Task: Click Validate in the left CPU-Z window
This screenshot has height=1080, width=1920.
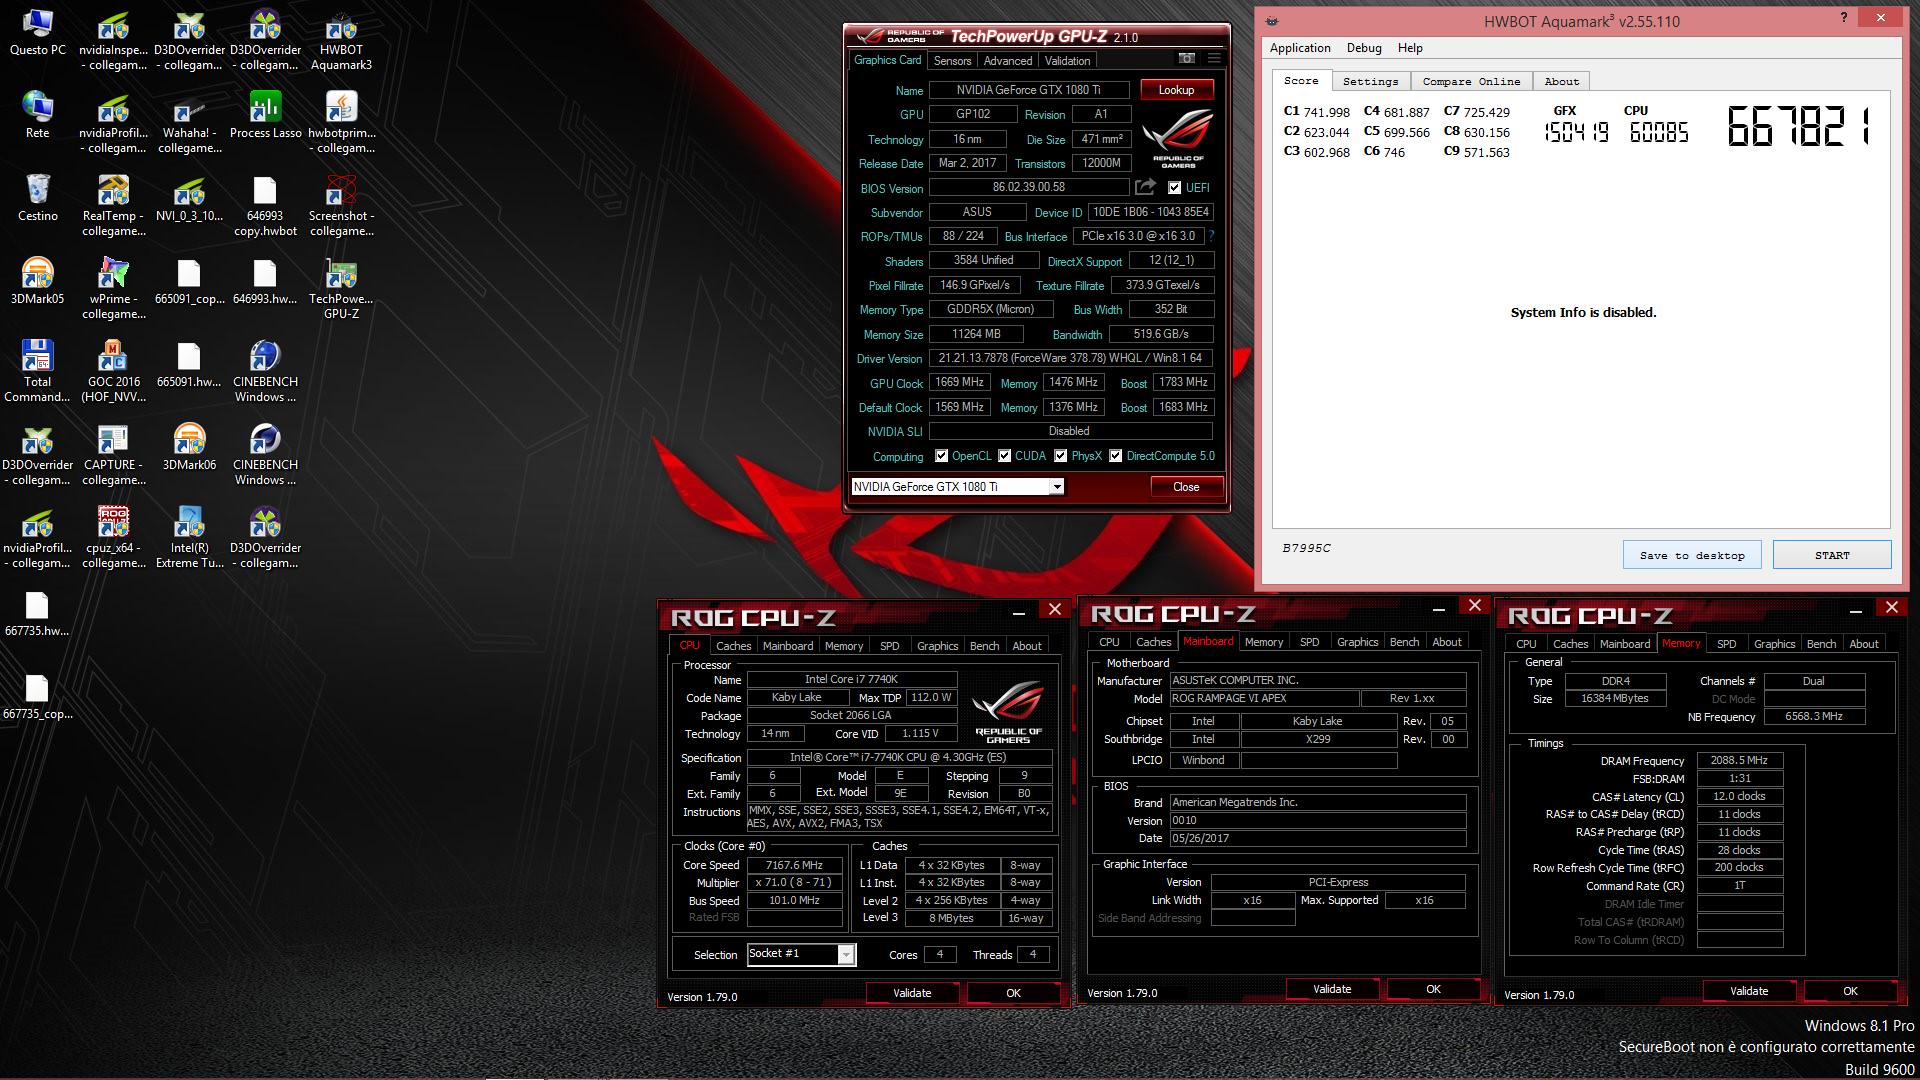Action: tap(912, 993)
